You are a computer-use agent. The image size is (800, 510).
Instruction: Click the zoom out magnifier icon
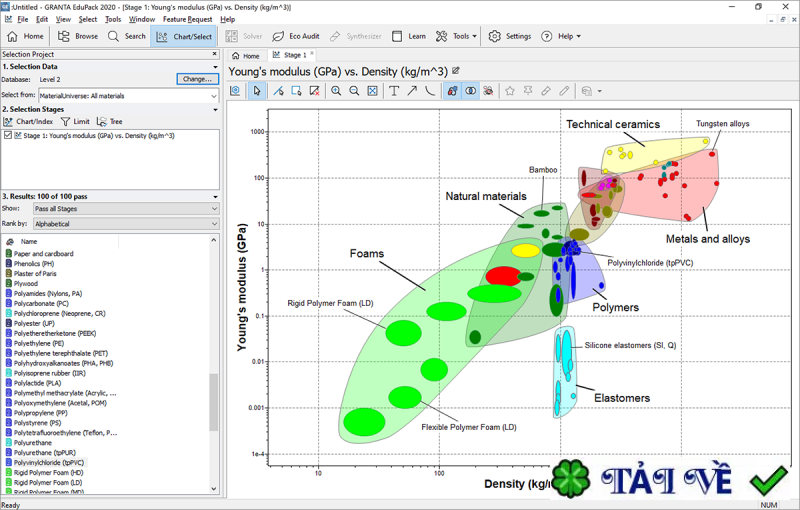click(354, 91)
